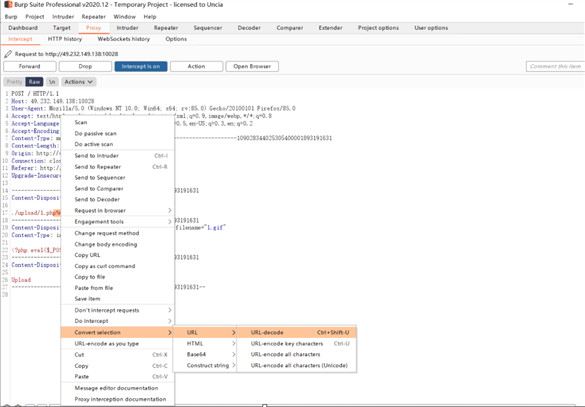The width and height of the screenshot is (585, 407).
Task: Expand the Engagement tools submenu
Action: (x=117, y=222)
